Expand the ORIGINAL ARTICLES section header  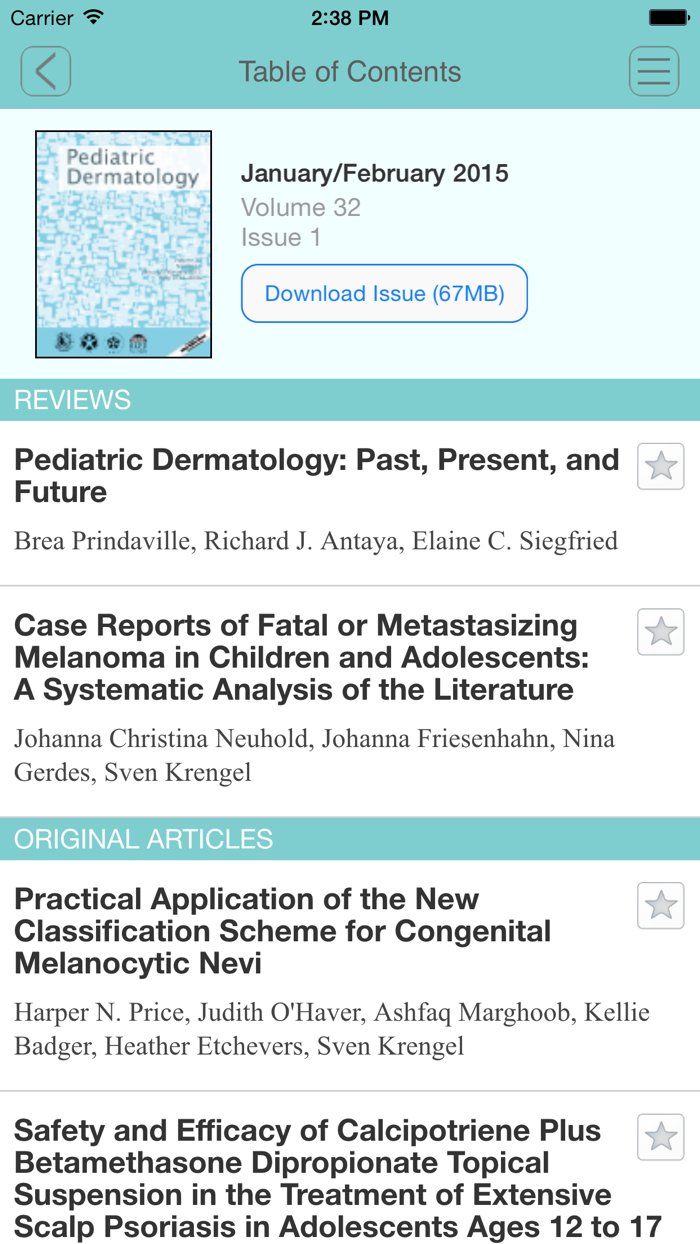(350, 838)
